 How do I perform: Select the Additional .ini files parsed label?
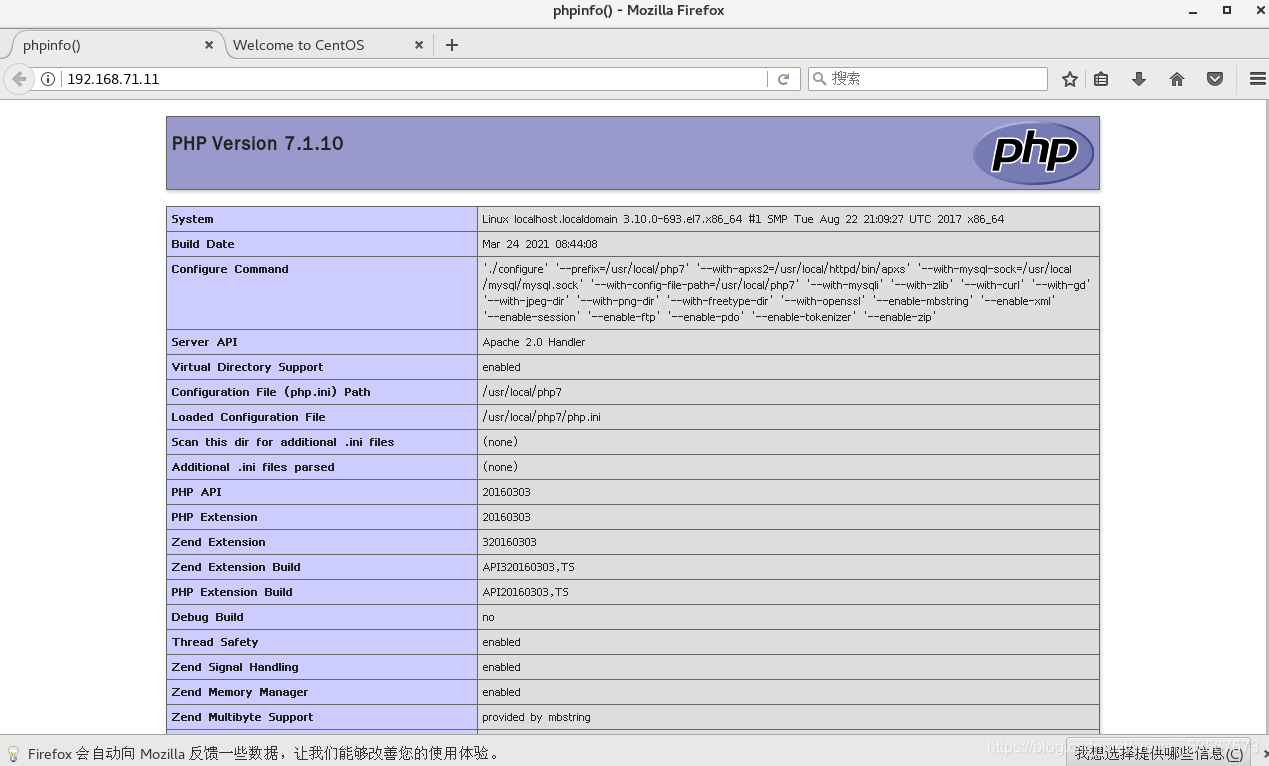tap(253, 467)
